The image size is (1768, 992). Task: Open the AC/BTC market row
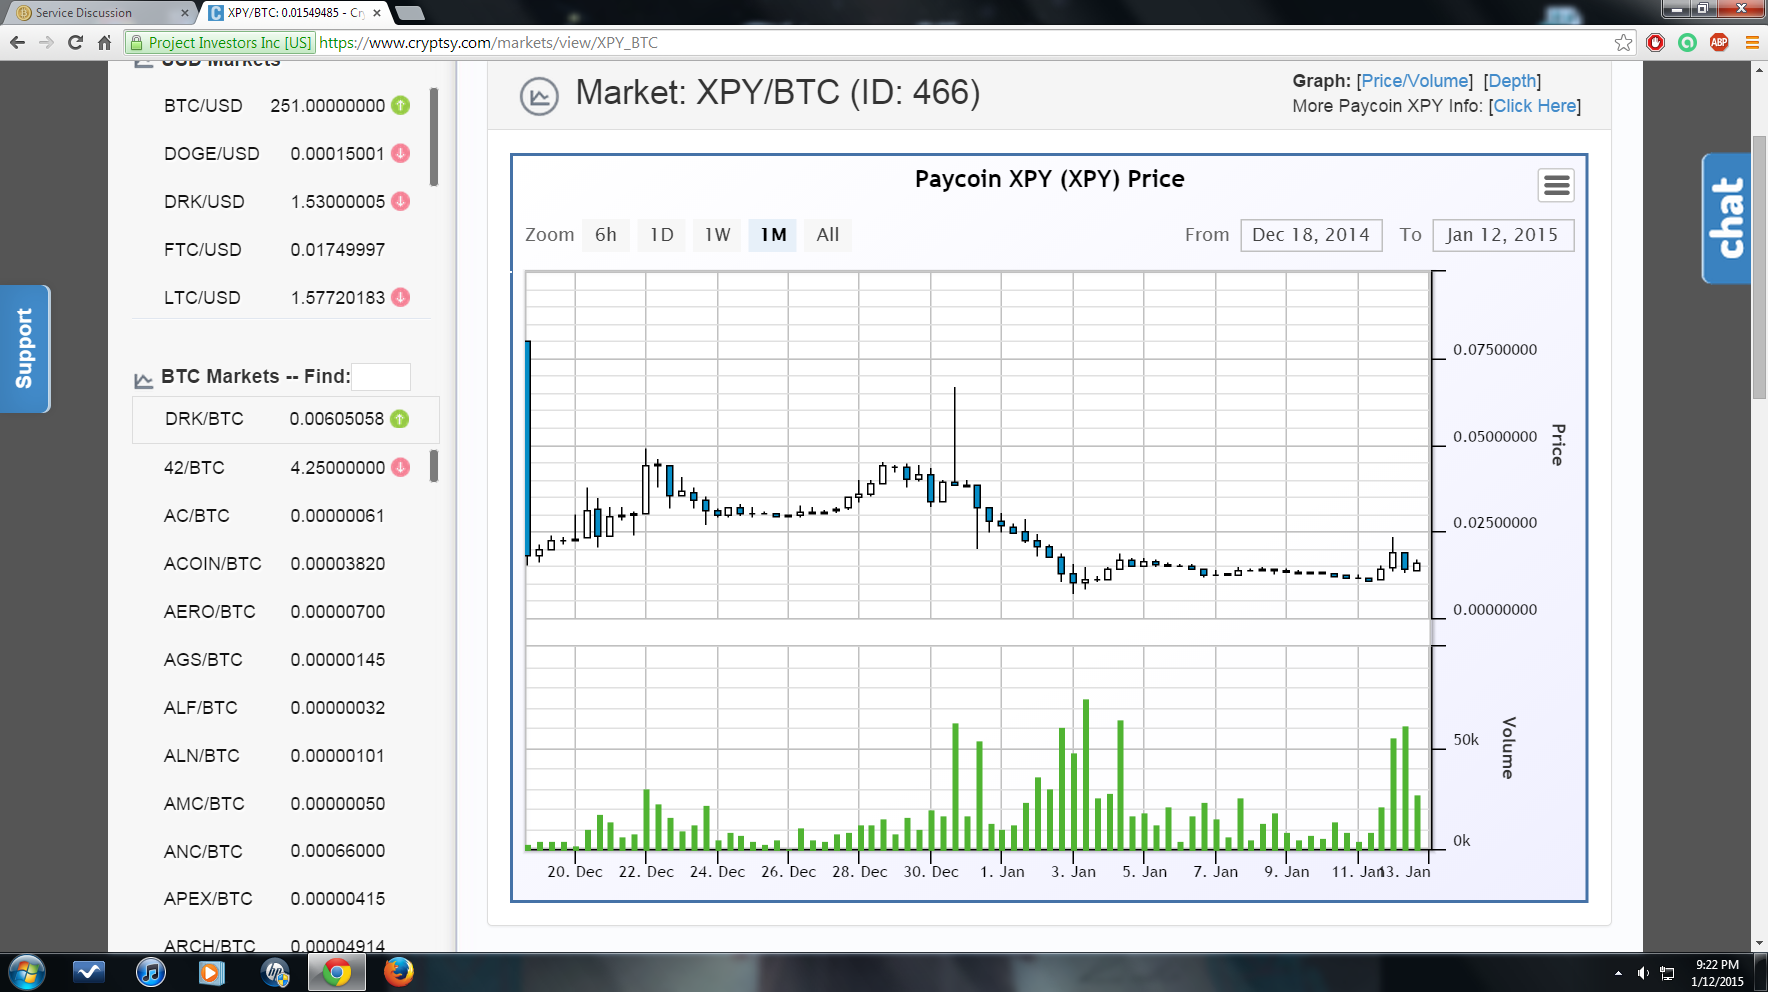[286, 515]
